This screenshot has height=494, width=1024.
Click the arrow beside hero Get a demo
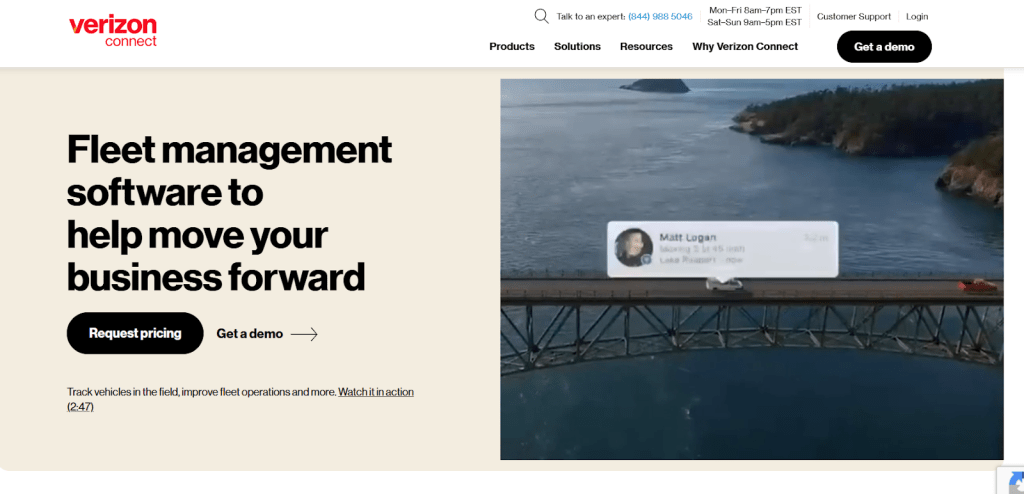(x=304, y=334)
